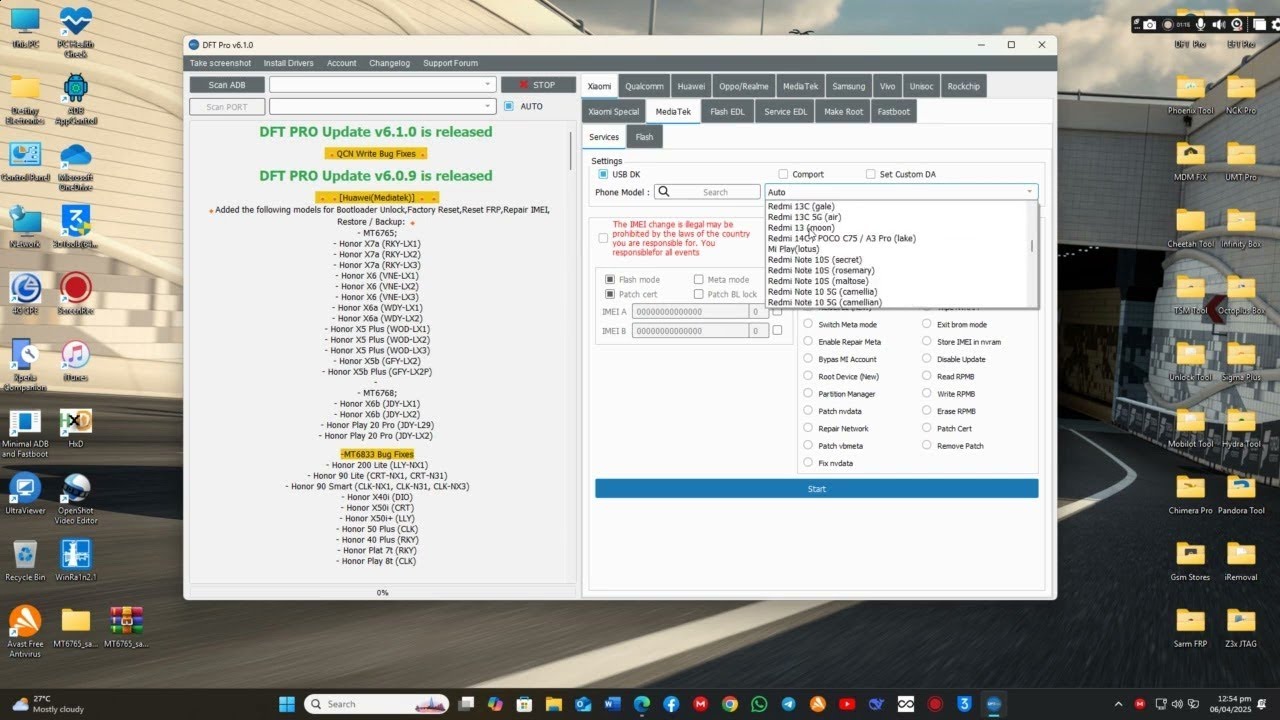1280x720 pixels.
Task: Open WinRa1n2.1 desktop shortcut
Action: pos(75,560)
